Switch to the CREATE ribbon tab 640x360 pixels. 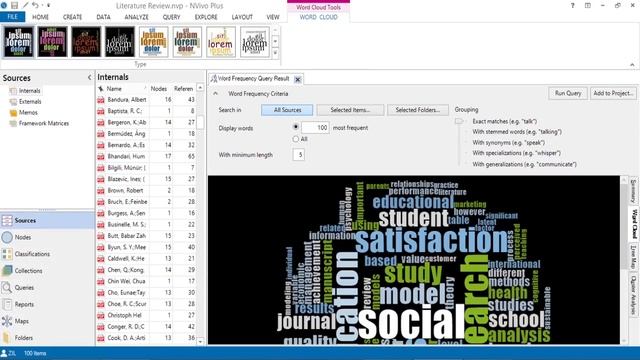coord(72,17)
